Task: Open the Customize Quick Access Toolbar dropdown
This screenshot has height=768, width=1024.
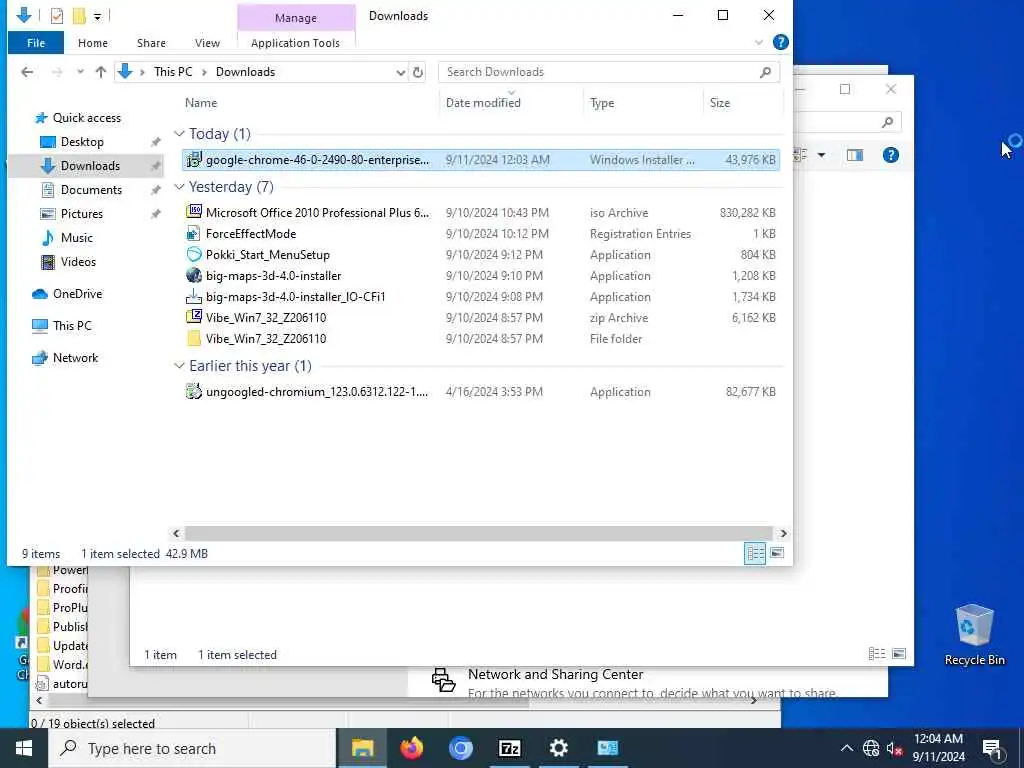Action: click(x=97, y=16)
